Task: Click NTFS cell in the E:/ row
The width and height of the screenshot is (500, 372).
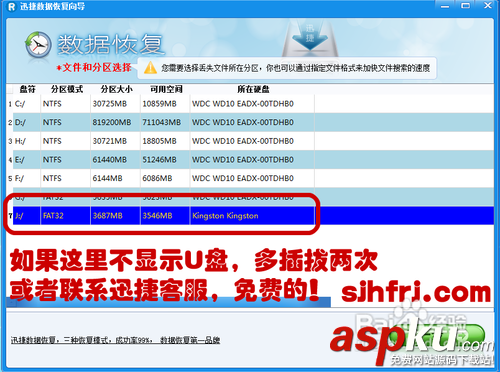Action: click(65, 160)
